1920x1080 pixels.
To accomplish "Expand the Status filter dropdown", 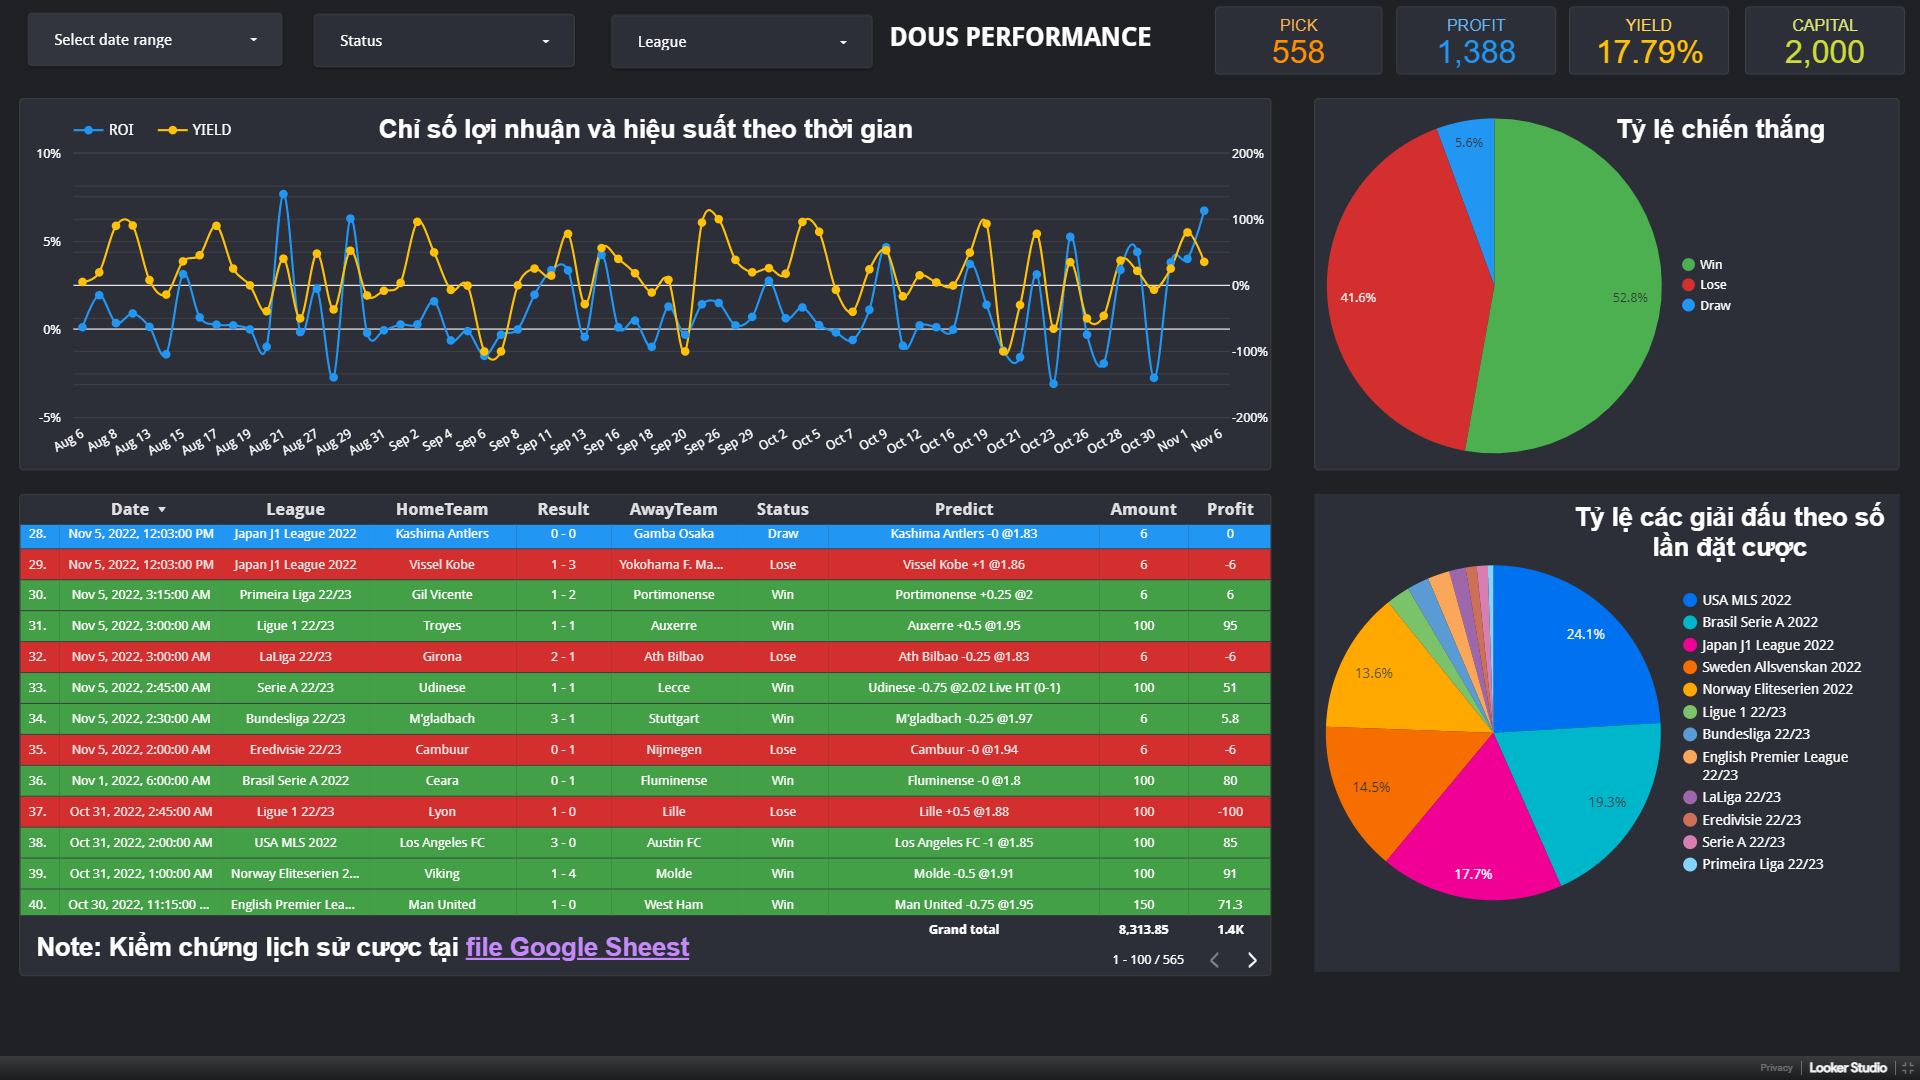I will coord(444,41).
